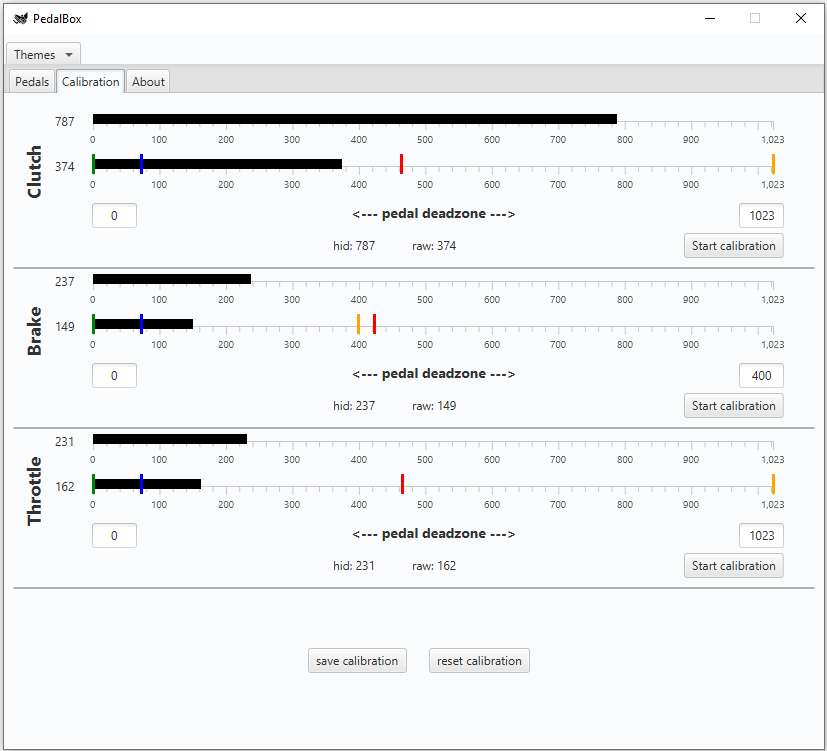Click the Clutch section label
Viewport: 827px width, 751px height.
click(x=34, y=172)
